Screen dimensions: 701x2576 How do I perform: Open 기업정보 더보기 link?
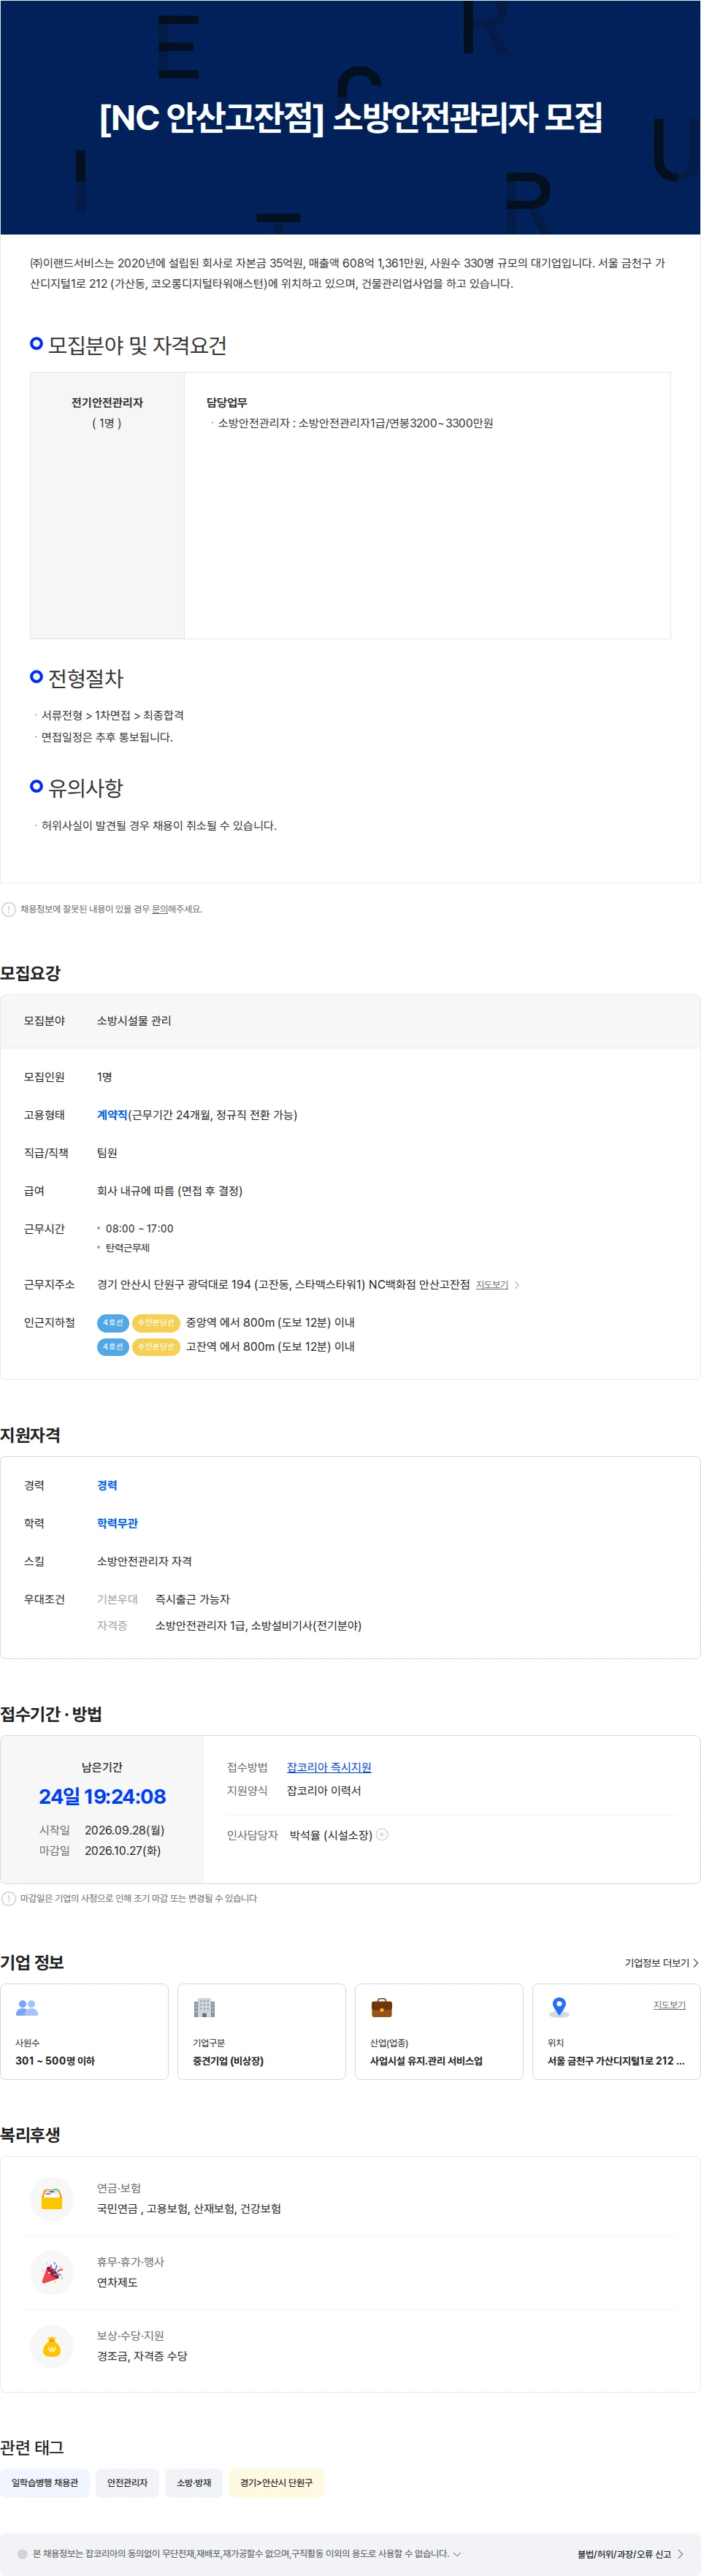tap(662, 1963)
